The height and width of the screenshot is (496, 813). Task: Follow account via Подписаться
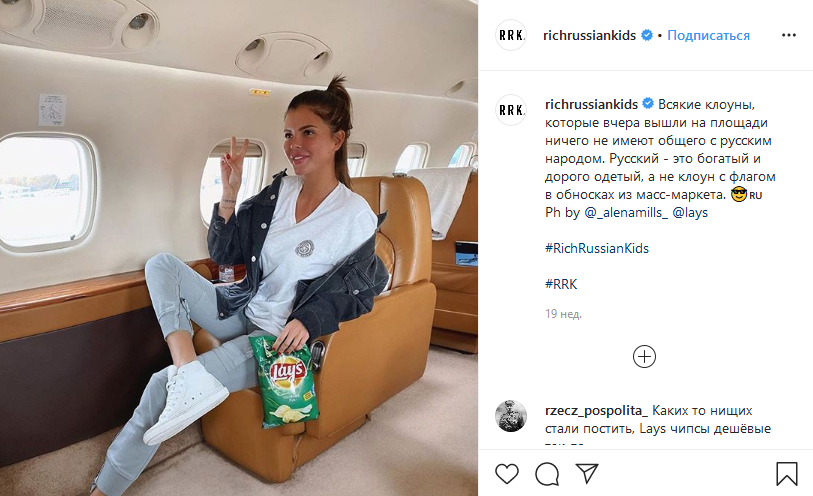(x=708, y=35)
